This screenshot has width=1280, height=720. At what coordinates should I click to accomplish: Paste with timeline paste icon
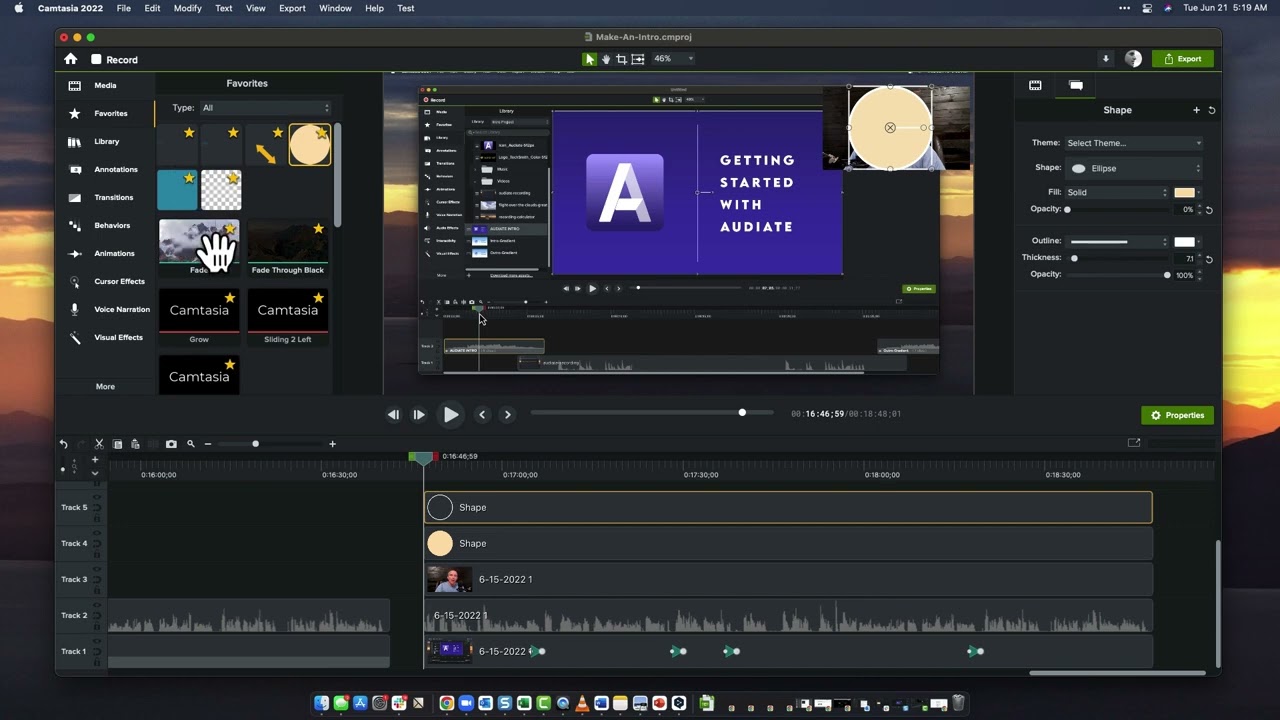pyautogui.click(x=135, y=444)
